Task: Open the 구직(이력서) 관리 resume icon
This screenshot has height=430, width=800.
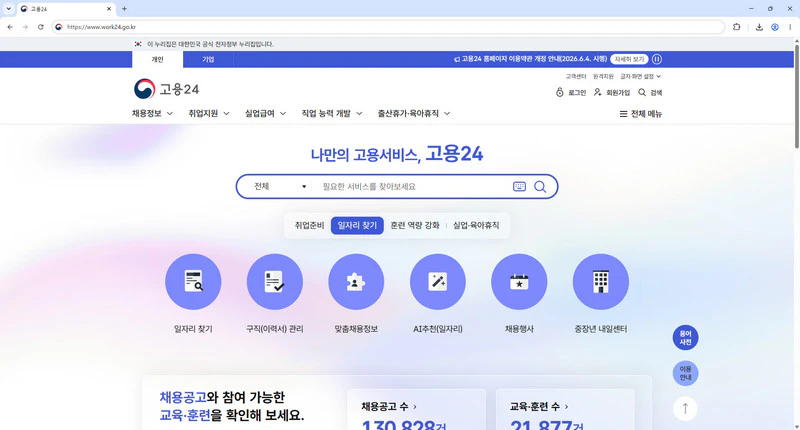Action: coord(274,282)
